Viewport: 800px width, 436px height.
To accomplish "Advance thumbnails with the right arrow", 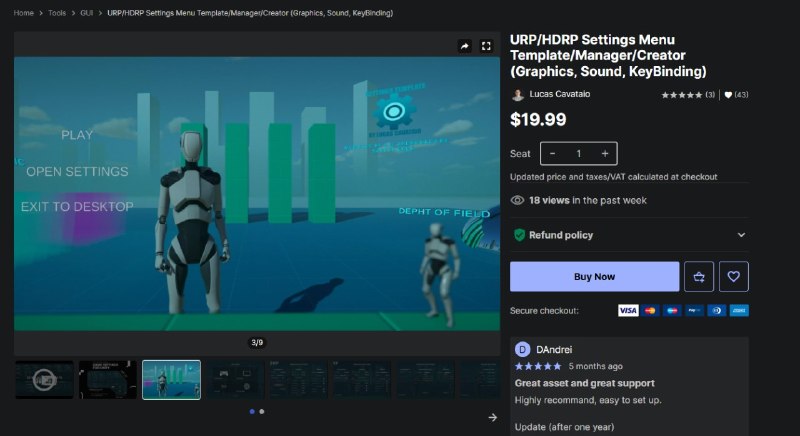I will 492,417.
